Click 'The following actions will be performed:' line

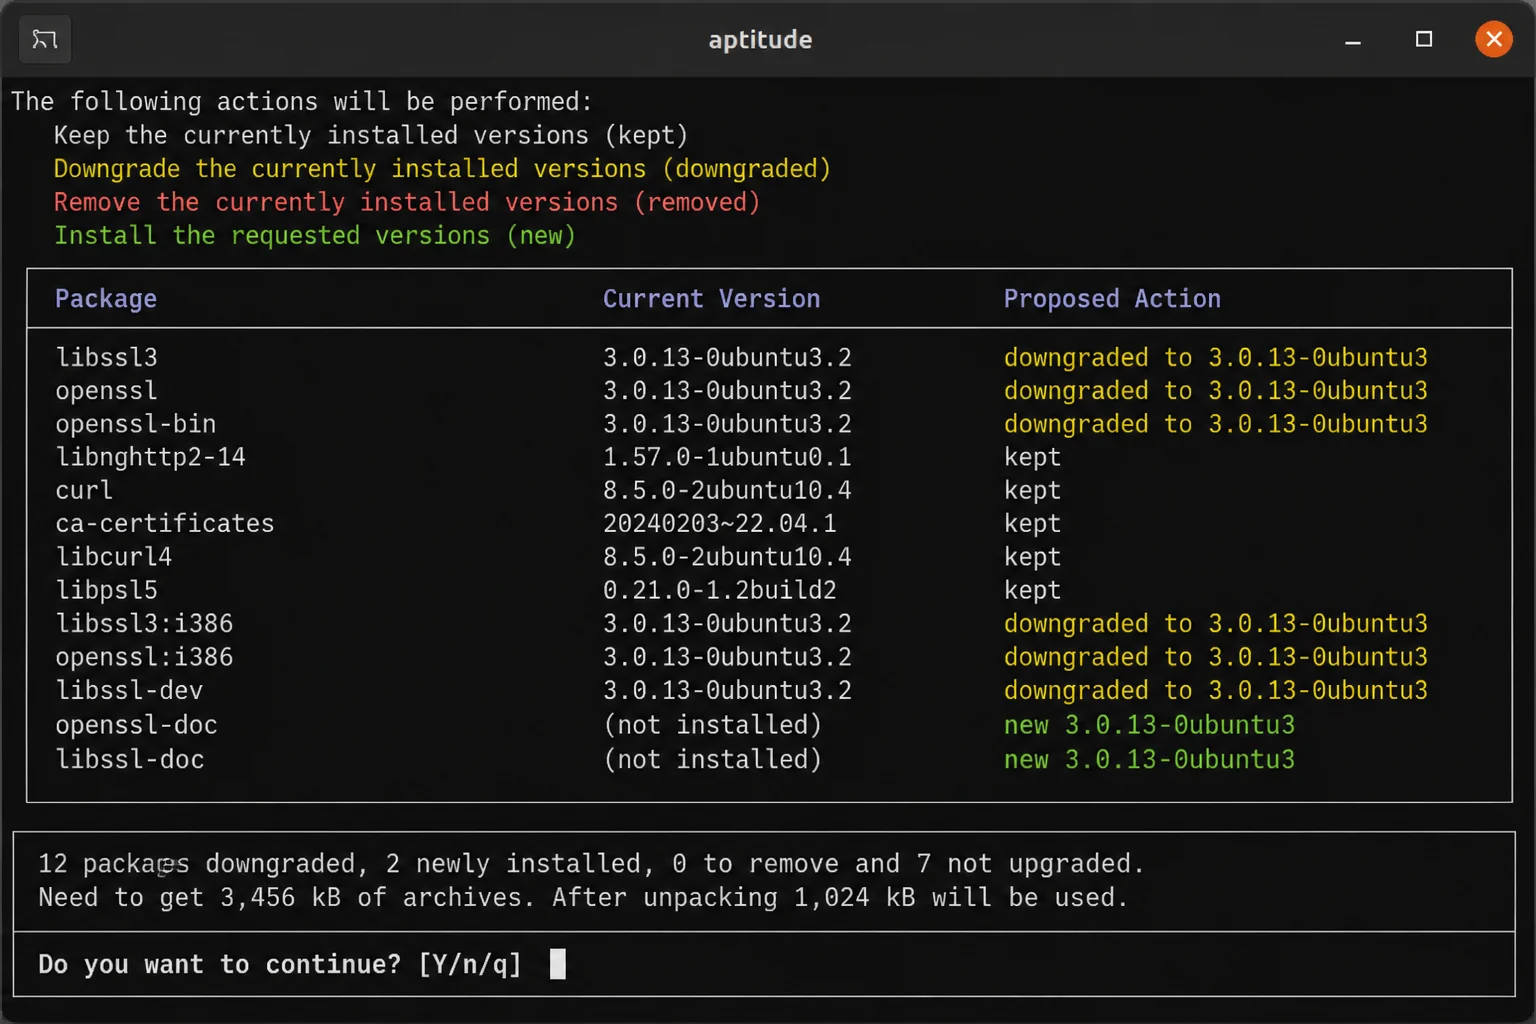302,101
